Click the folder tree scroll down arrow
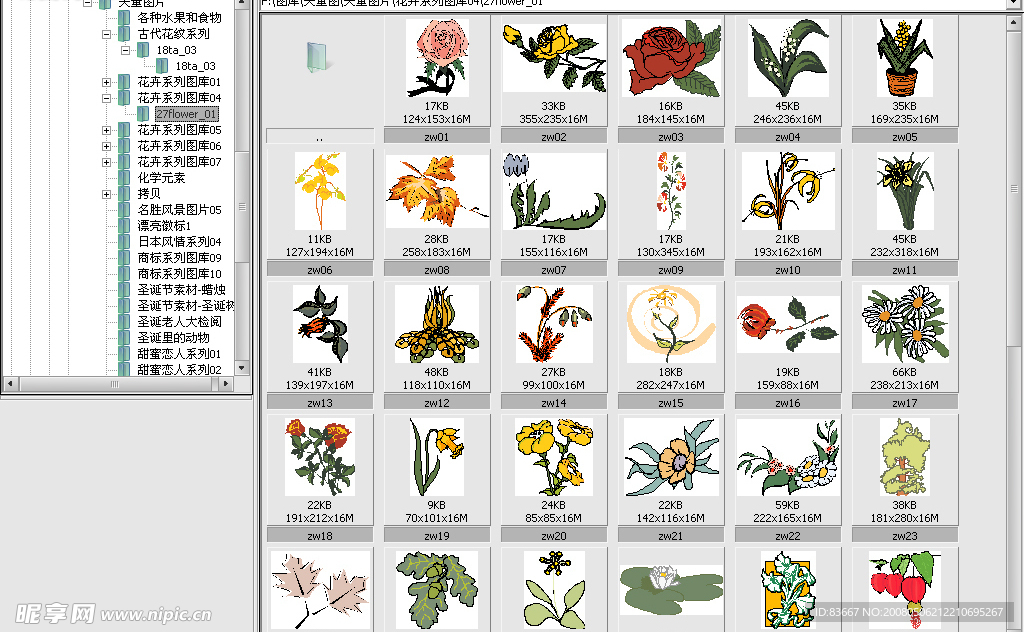This screenshot has width=1024, height=632. coord(242,368)
